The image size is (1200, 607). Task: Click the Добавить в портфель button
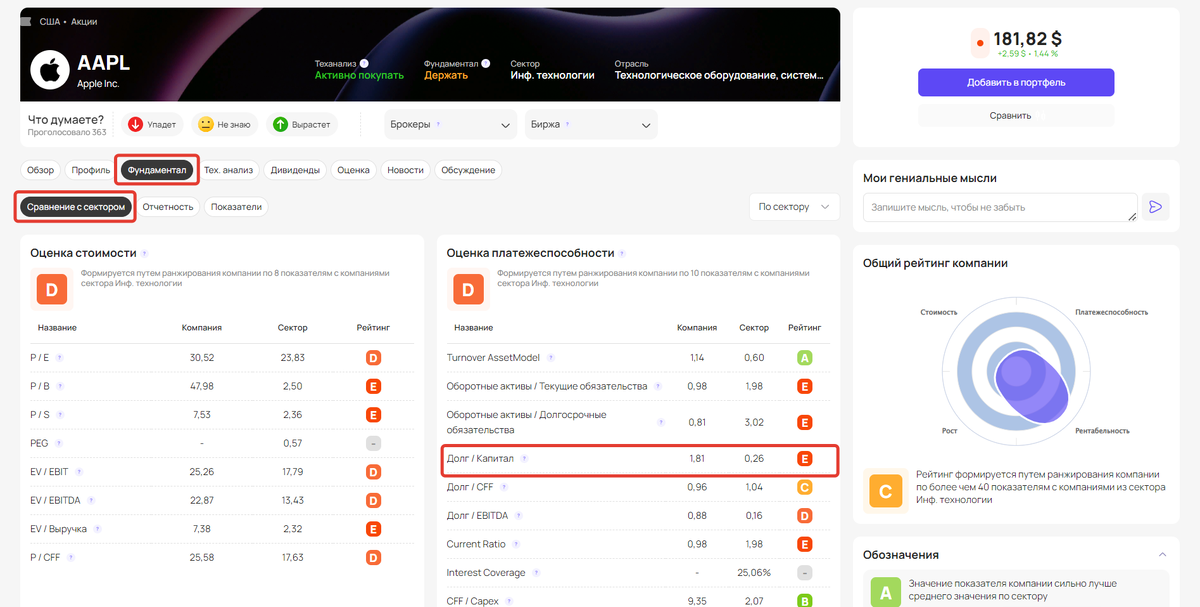coord(1016,82)
